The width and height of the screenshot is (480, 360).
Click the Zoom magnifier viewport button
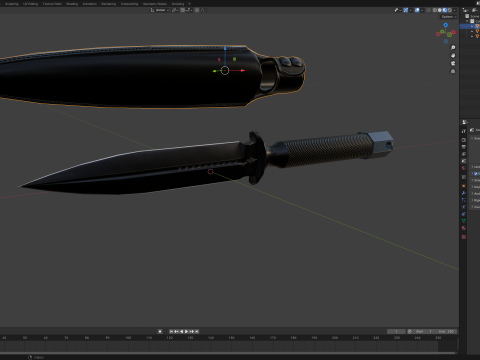point(453,48)
